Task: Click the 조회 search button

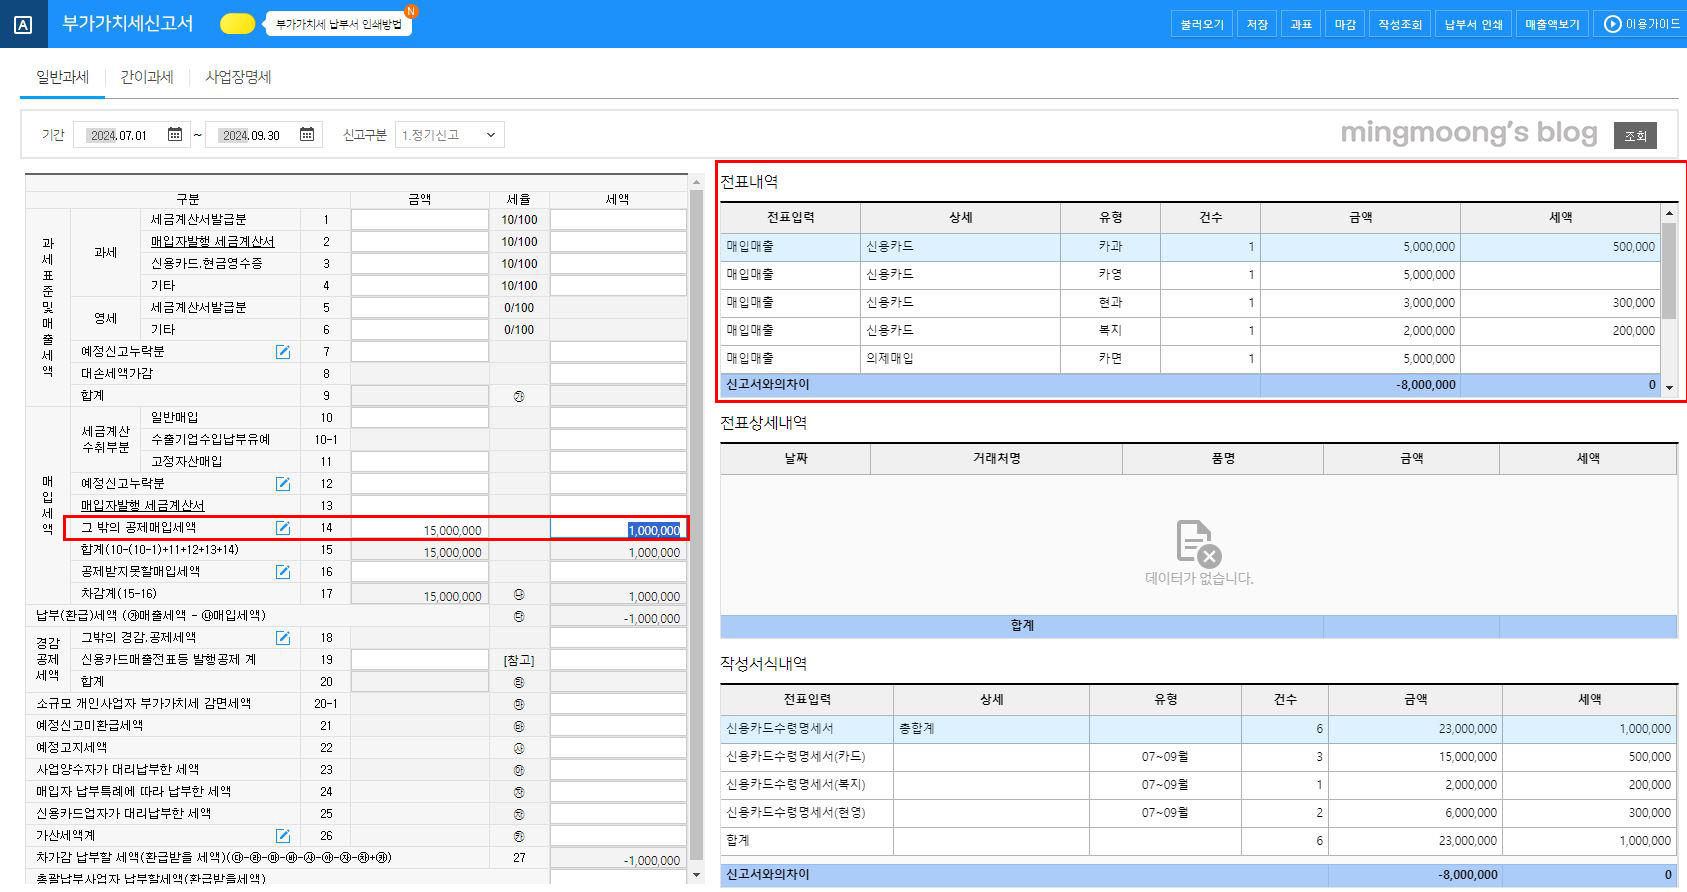Action: [x=1635, y=135]
